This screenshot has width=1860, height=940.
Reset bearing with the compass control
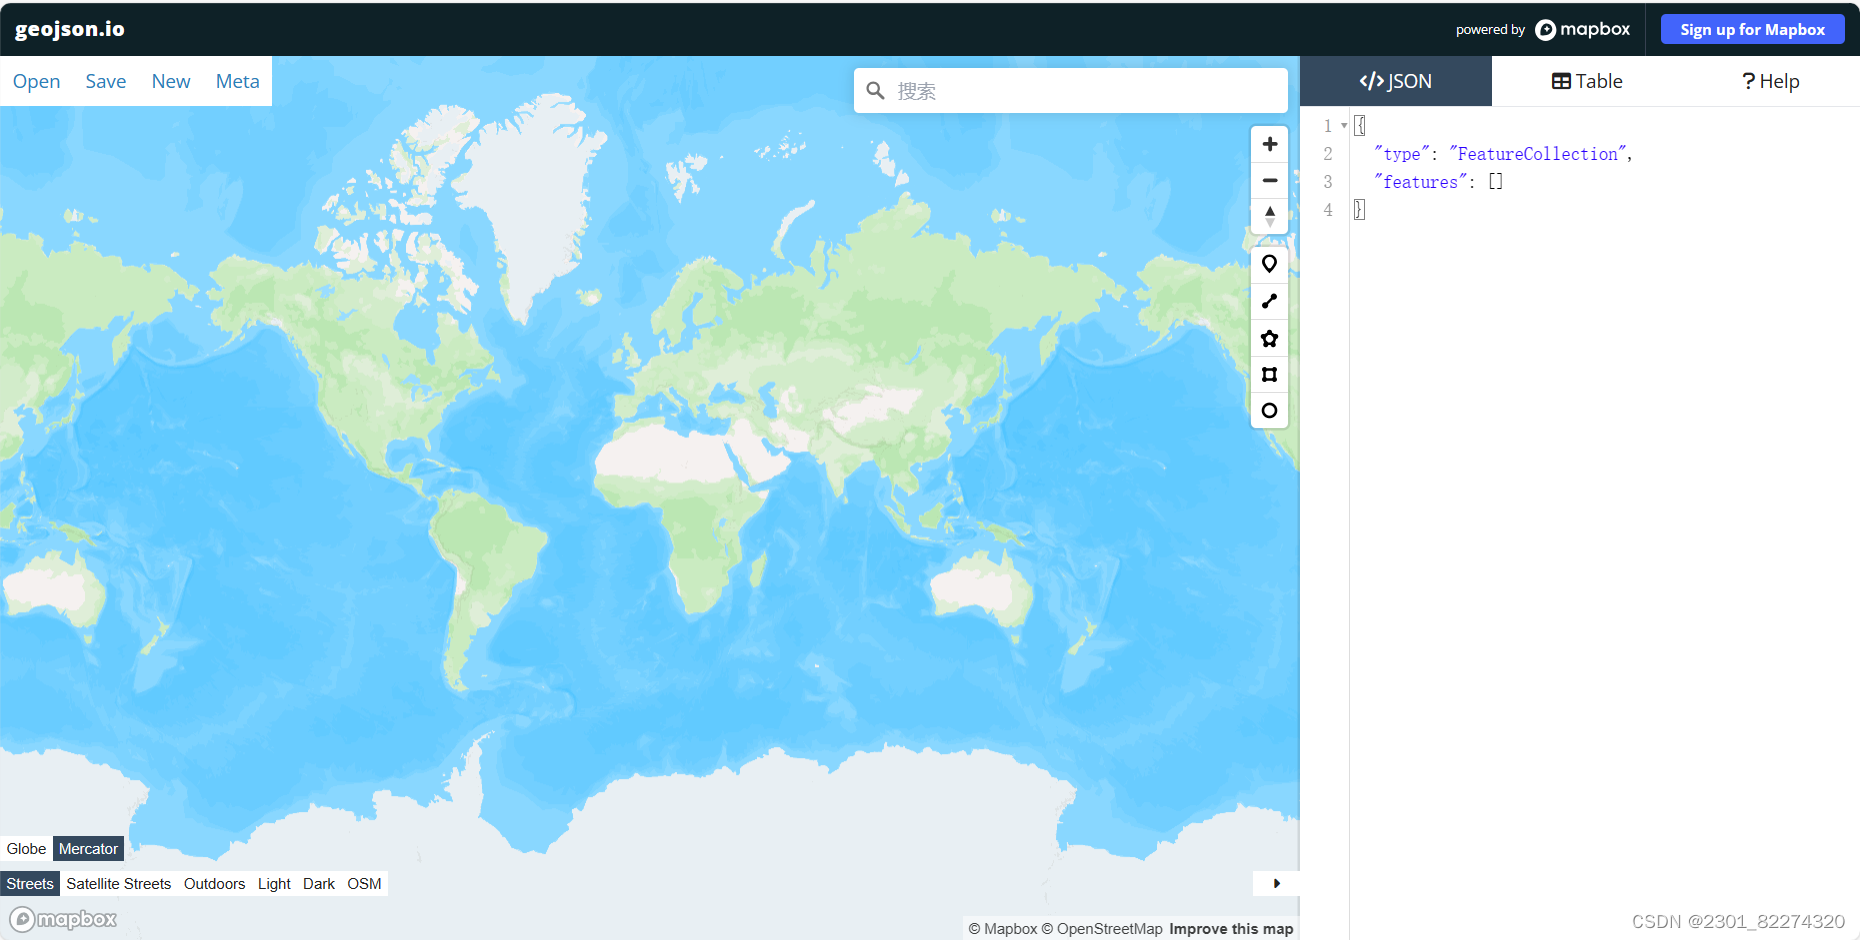pyautogui.click(x=1269, y=215)
